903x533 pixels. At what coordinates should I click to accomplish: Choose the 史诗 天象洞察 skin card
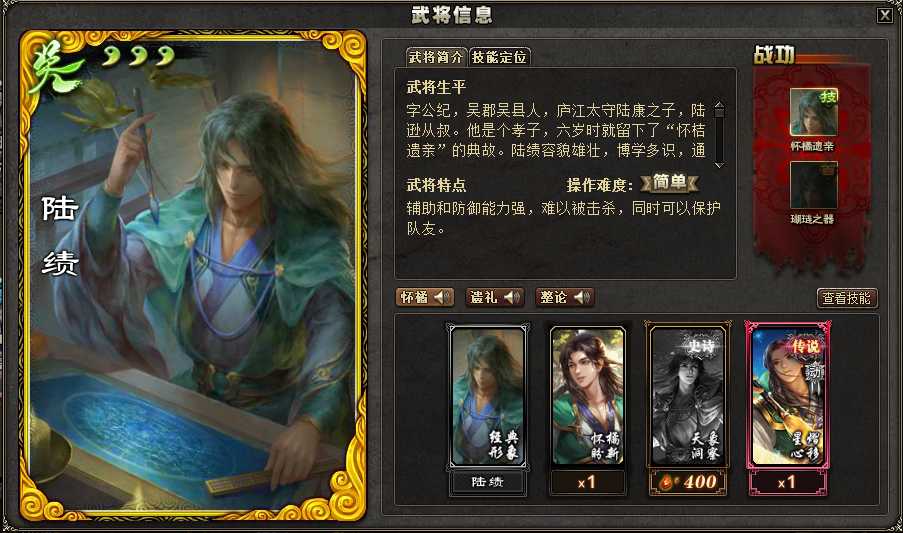coord(687,396)
